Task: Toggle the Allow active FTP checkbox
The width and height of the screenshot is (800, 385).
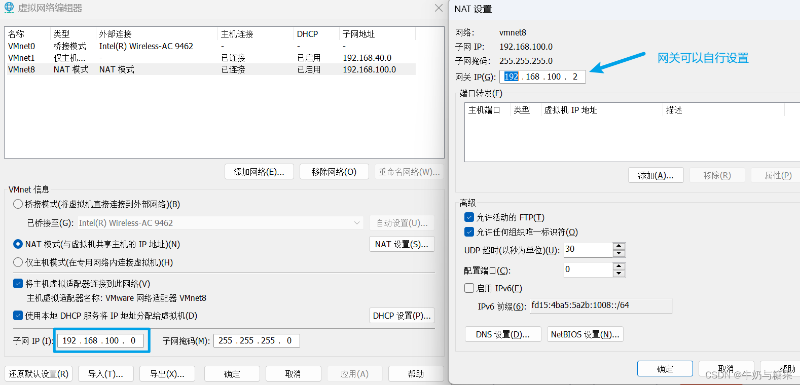Action: (x=469, y=217)
